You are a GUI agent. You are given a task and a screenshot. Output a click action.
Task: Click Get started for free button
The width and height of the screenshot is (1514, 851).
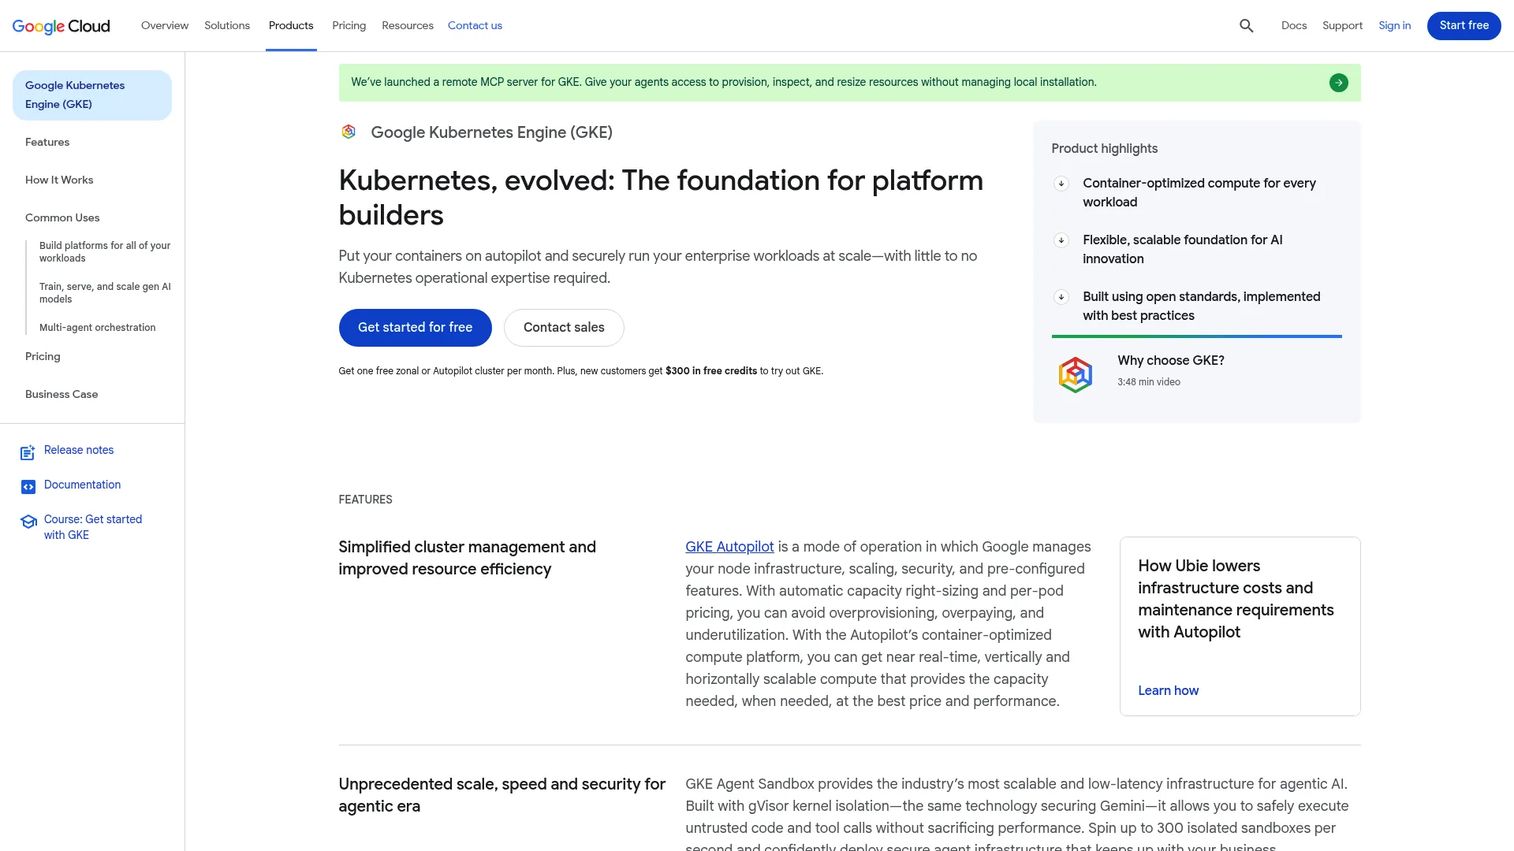pos(415,328)
